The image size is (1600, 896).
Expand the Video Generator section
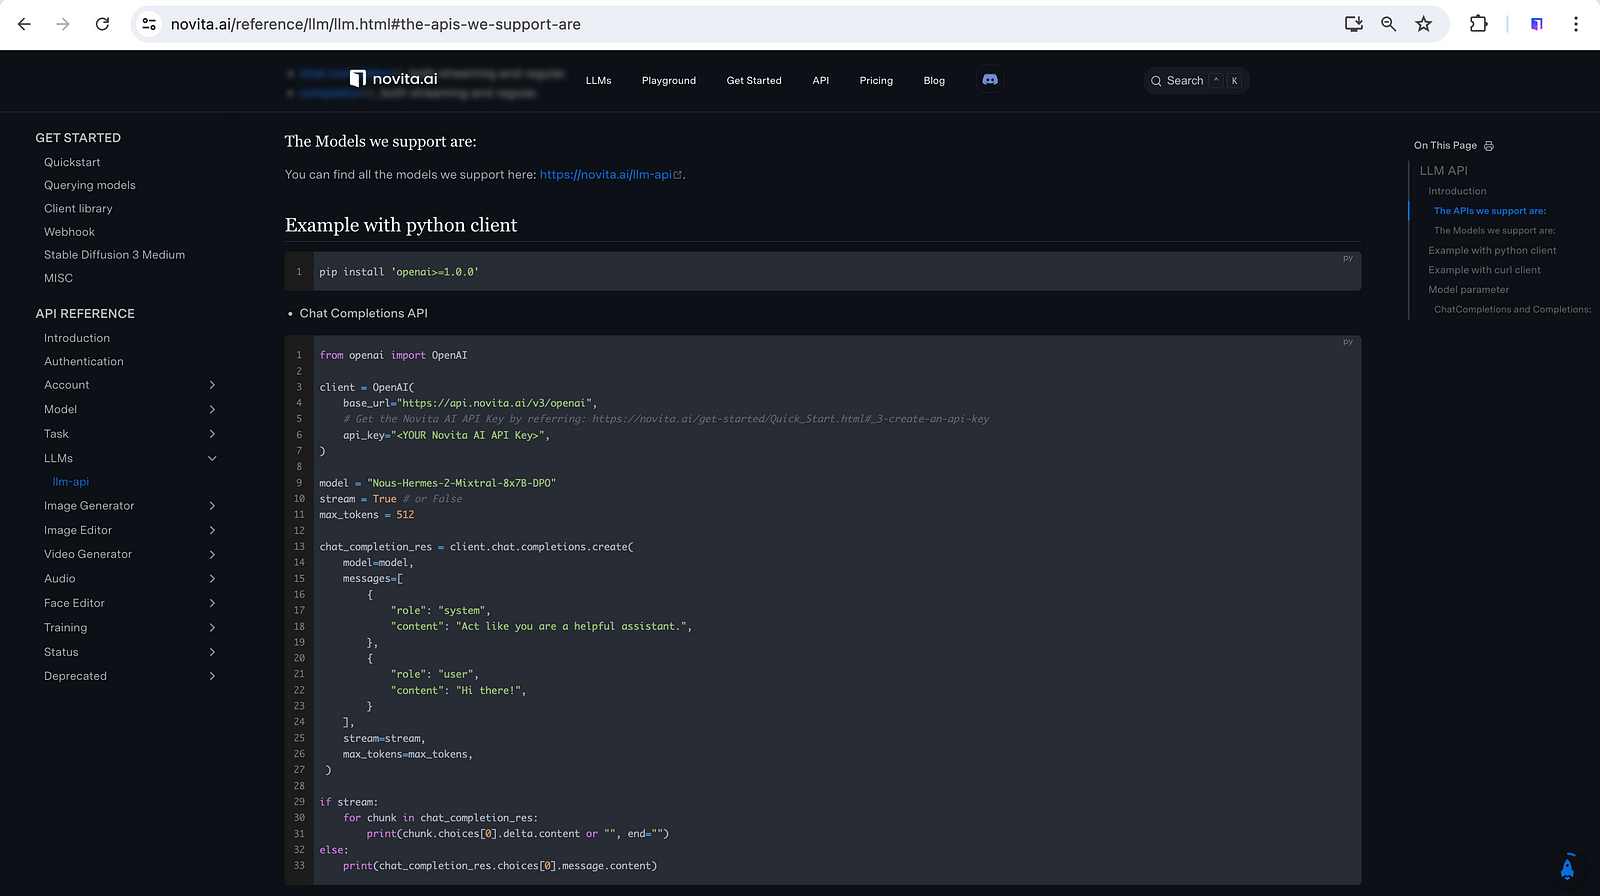click(212, 555)
